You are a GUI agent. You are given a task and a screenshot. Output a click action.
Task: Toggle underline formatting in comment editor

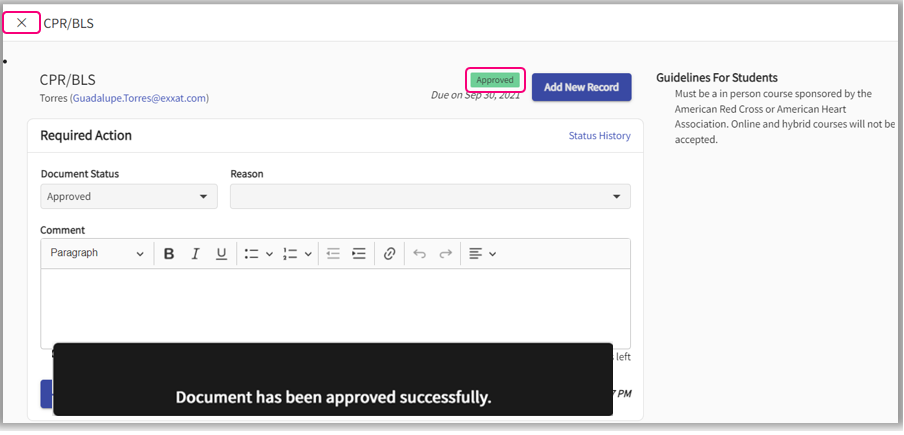(222, 254)
